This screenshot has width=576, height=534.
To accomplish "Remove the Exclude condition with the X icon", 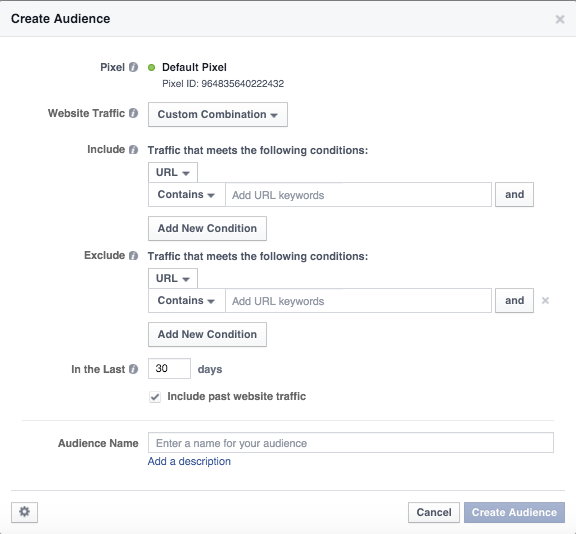I will pyautogui.click(x=545, y=300).
